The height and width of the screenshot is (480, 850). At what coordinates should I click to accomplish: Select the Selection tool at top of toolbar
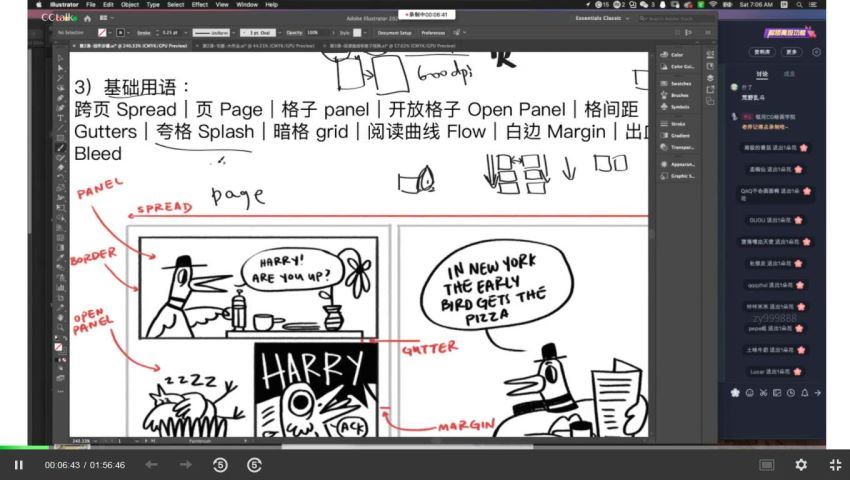pyautogui.click(x=60, y=58)
